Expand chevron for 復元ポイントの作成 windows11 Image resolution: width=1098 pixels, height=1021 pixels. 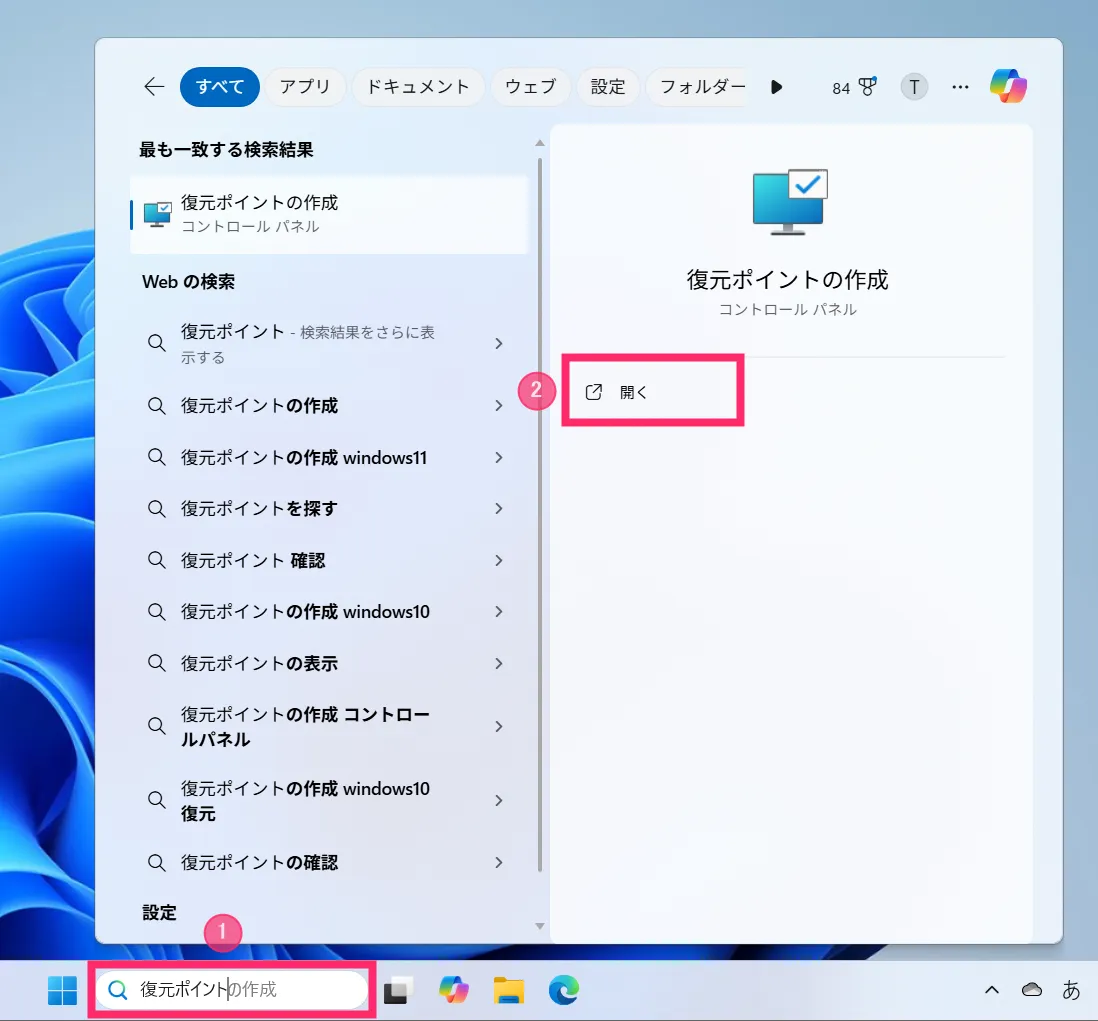click(499, 457)
